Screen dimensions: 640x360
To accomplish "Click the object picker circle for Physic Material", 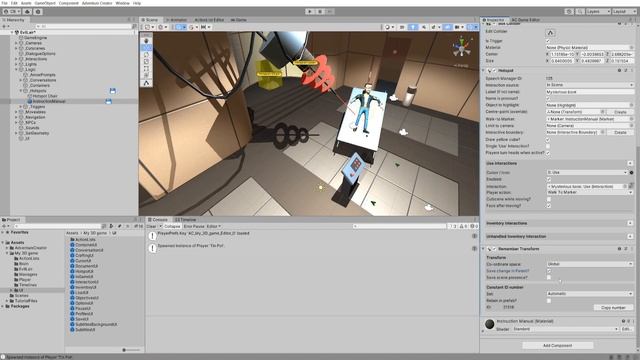I will point(631,47).
